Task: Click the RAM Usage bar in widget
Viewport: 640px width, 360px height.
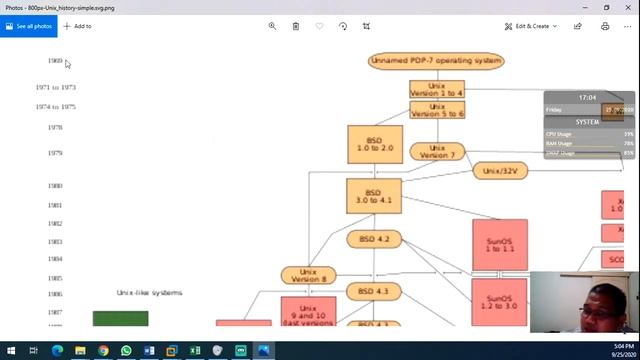Action: (589, 144)
